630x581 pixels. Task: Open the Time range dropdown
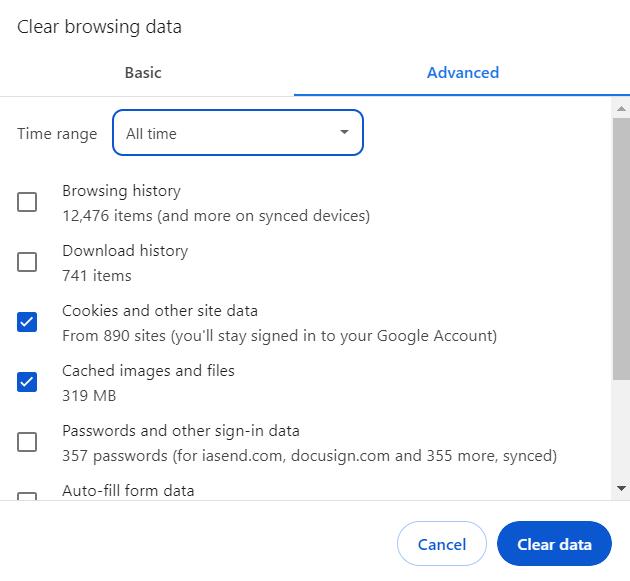point(238,133)
